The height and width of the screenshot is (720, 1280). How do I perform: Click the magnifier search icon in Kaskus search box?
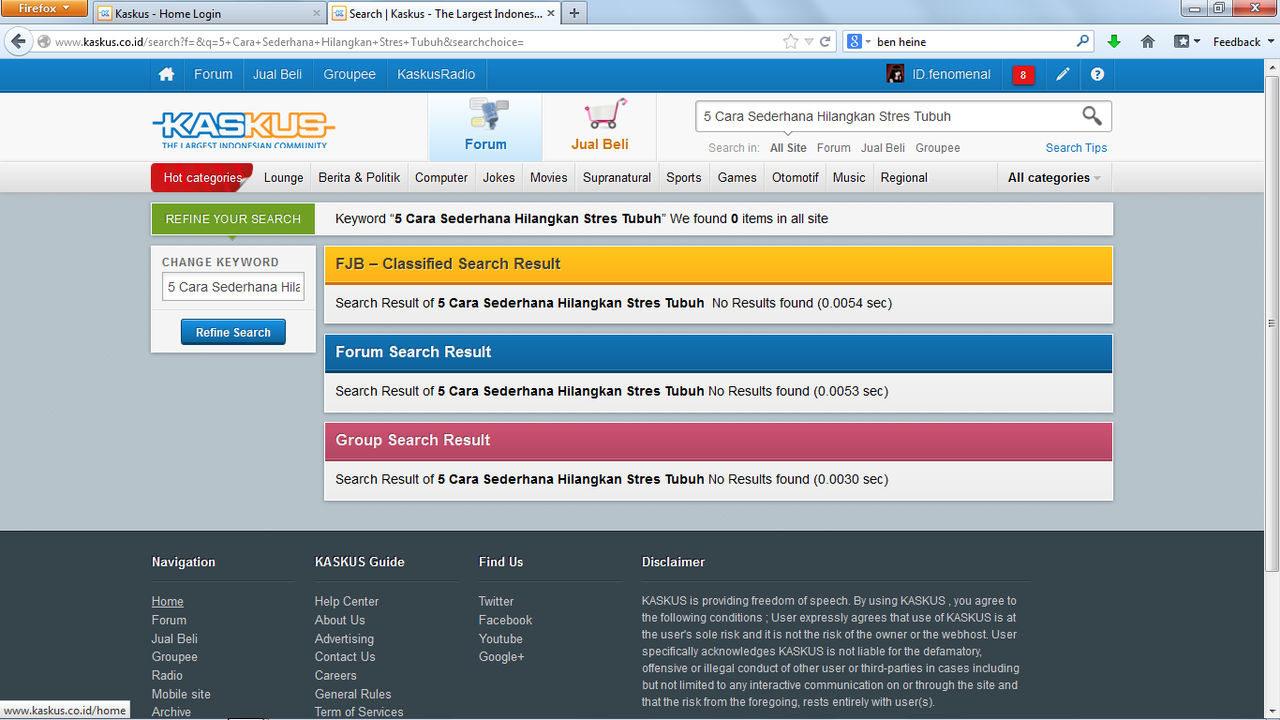[x=1092, y=116]
